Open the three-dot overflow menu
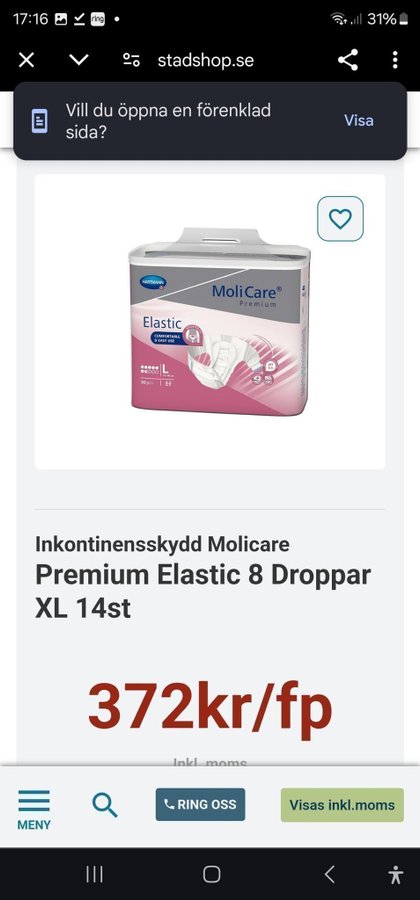 coord(395,60)
